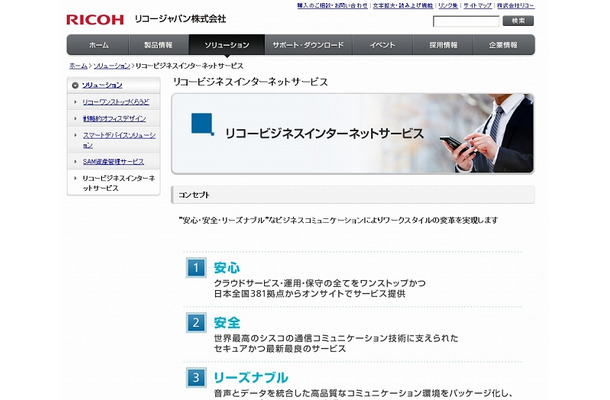Open the 製品情報 navigation tab
This screenshot has height=400, width=610.
pos(159,45)
